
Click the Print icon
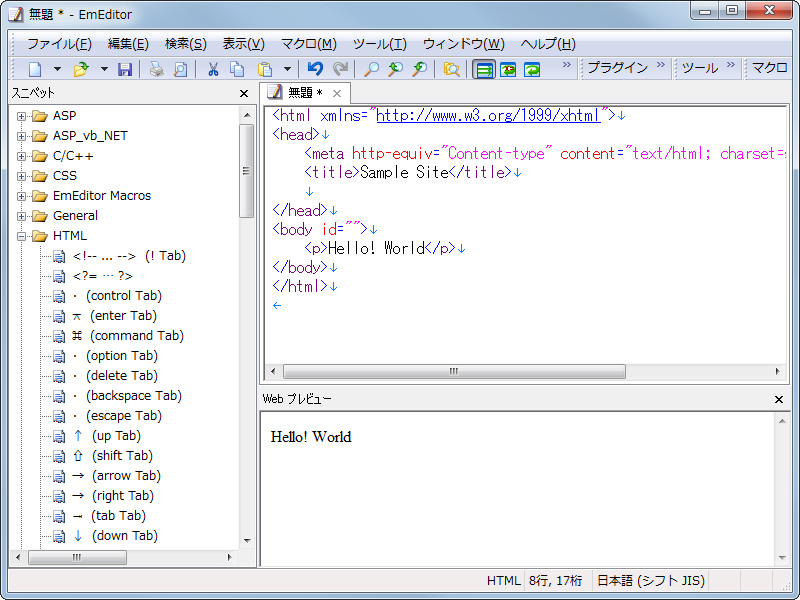pos(155,69)
